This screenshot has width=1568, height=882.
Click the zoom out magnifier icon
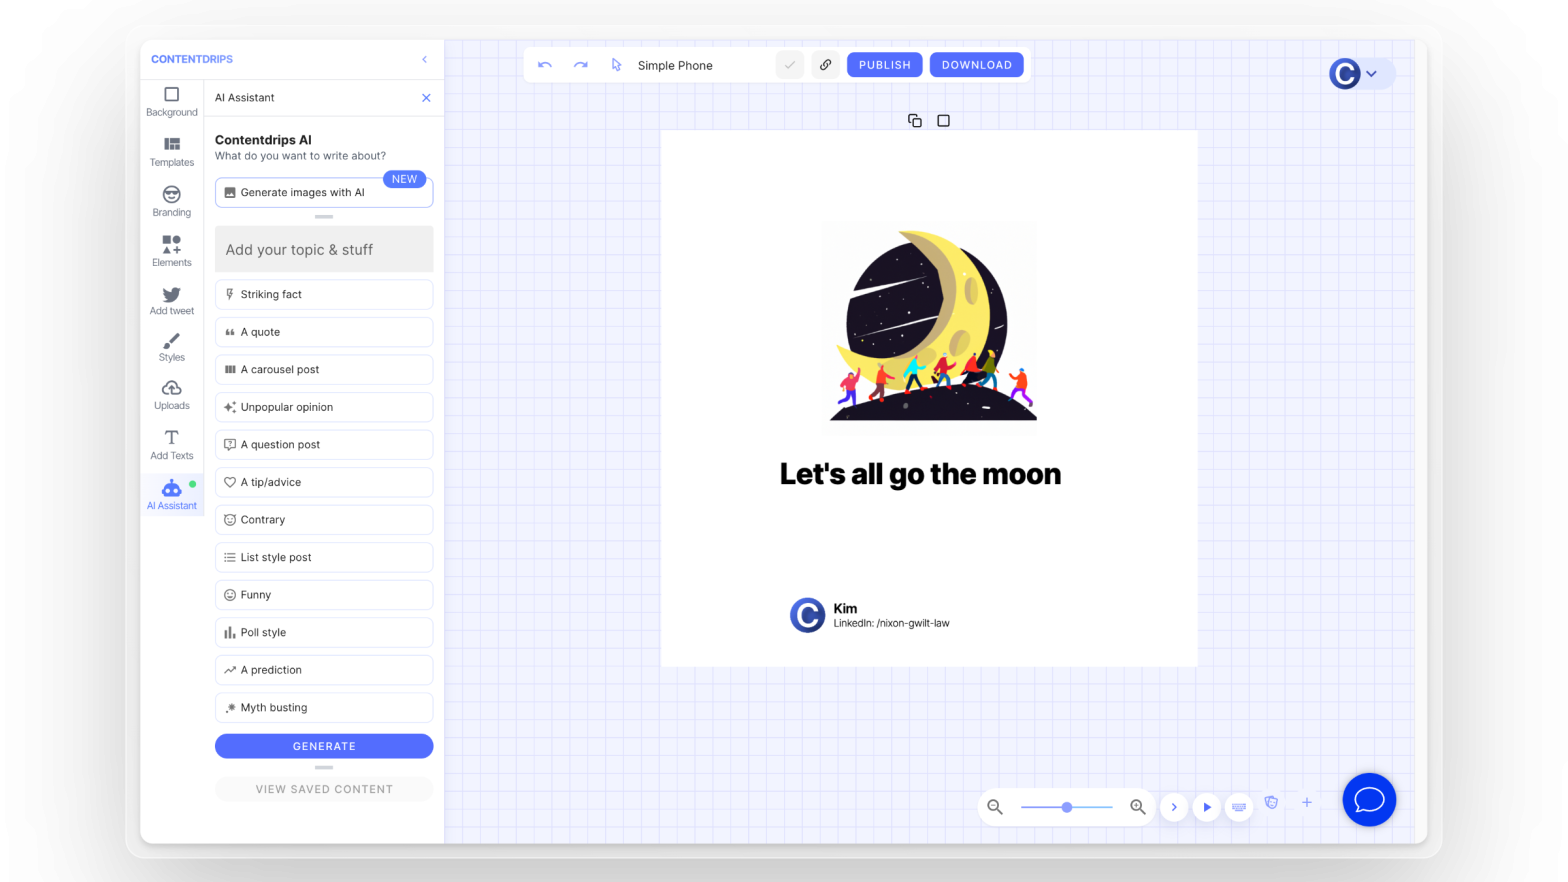[995, 807]
